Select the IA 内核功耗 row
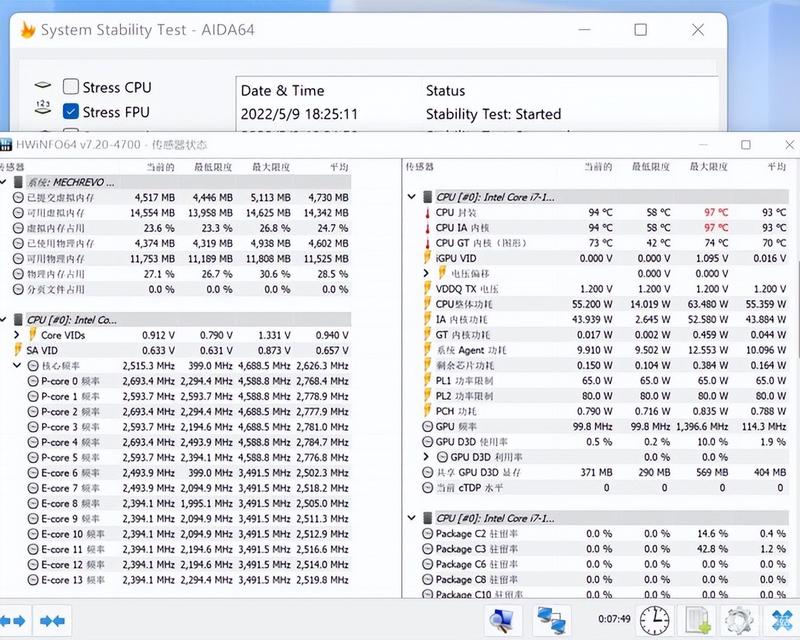 605,319
